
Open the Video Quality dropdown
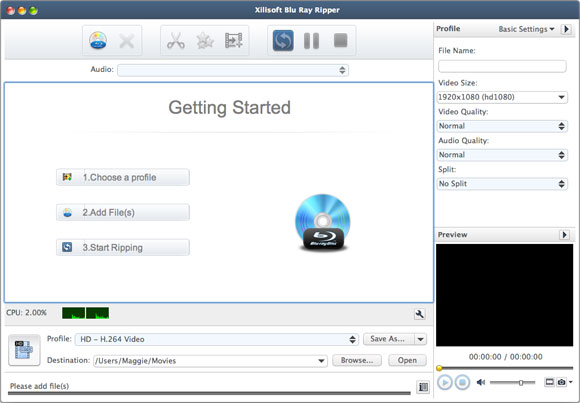[x=502, y=126]
